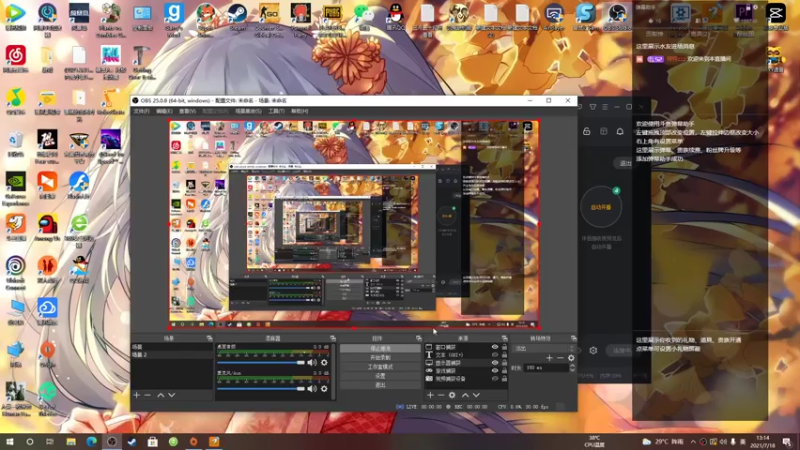800x450 pixels.
Task: Click transition duration input field
Action: (546, 367)
